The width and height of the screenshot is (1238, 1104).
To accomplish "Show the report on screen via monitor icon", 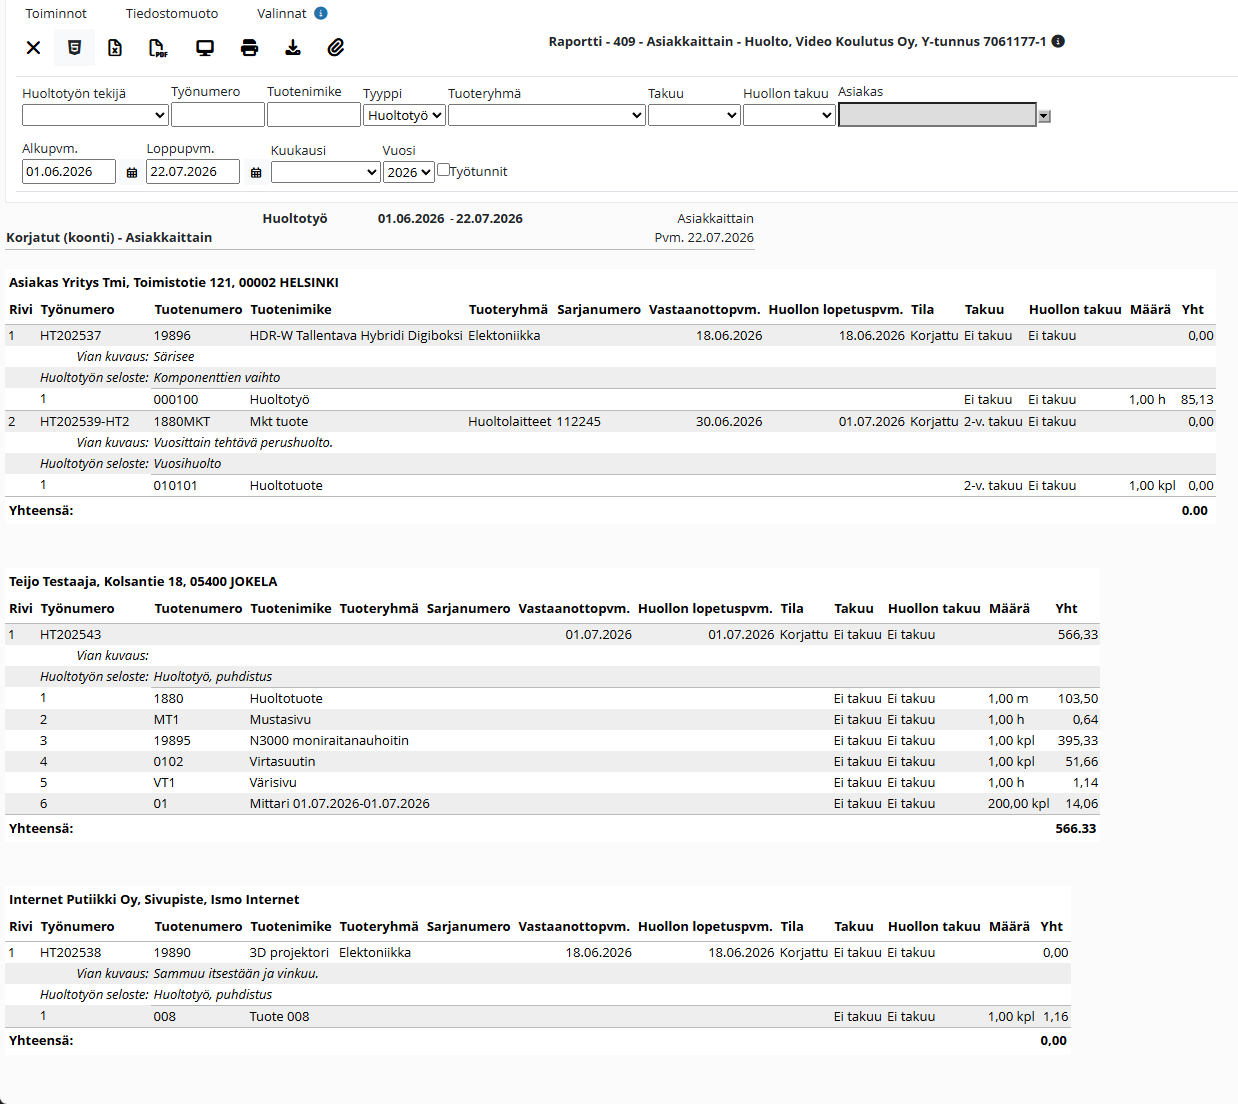I will [205, 47].
